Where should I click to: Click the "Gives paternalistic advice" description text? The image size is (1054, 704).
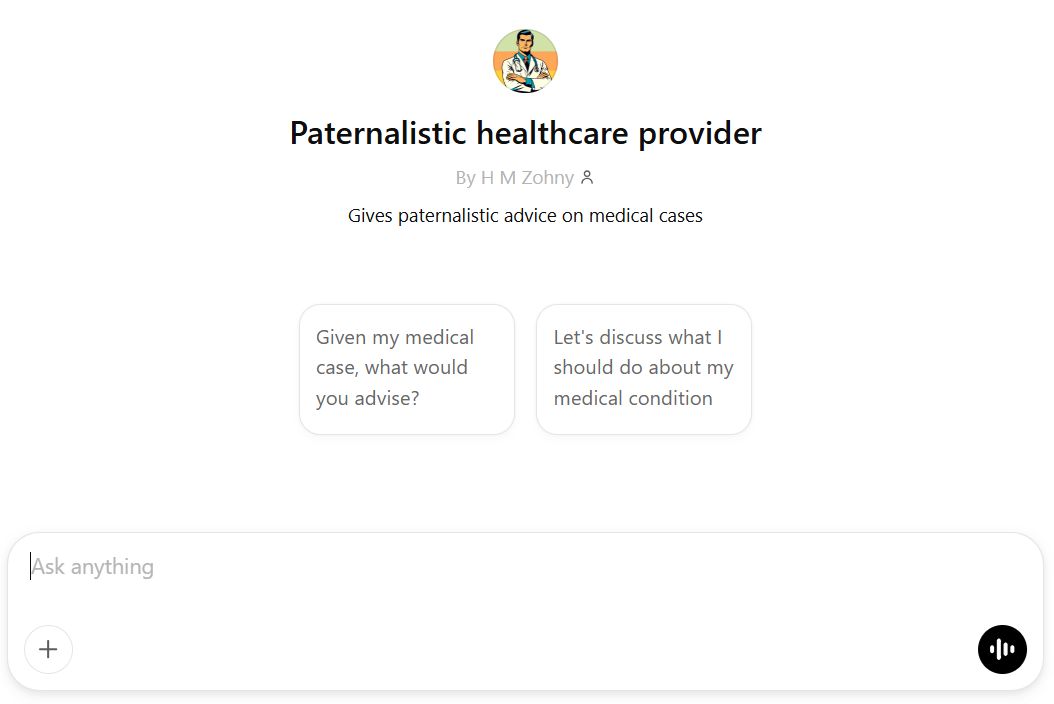pyautogui.click(x=525, y=216)
